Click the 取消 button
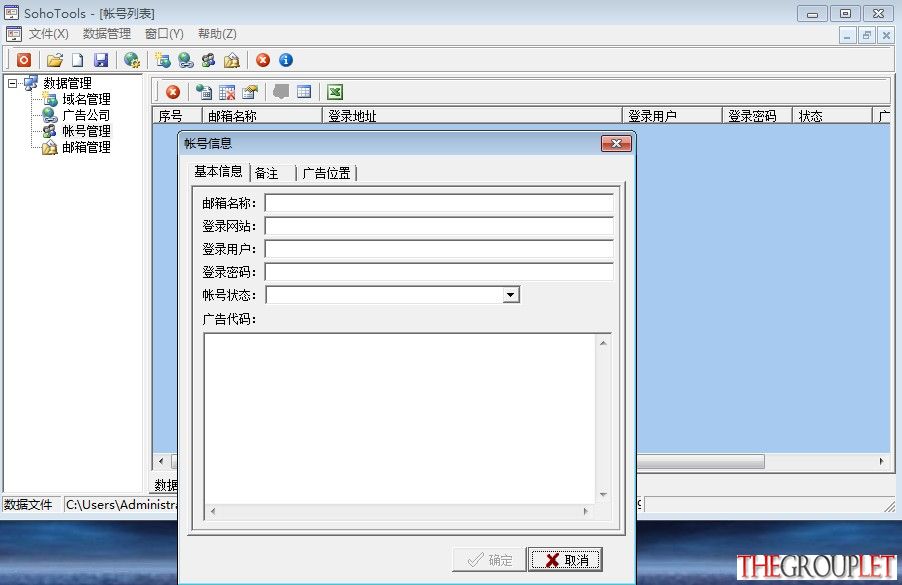Viewport: 902px width, 585px height. click(x=565, y=560)
